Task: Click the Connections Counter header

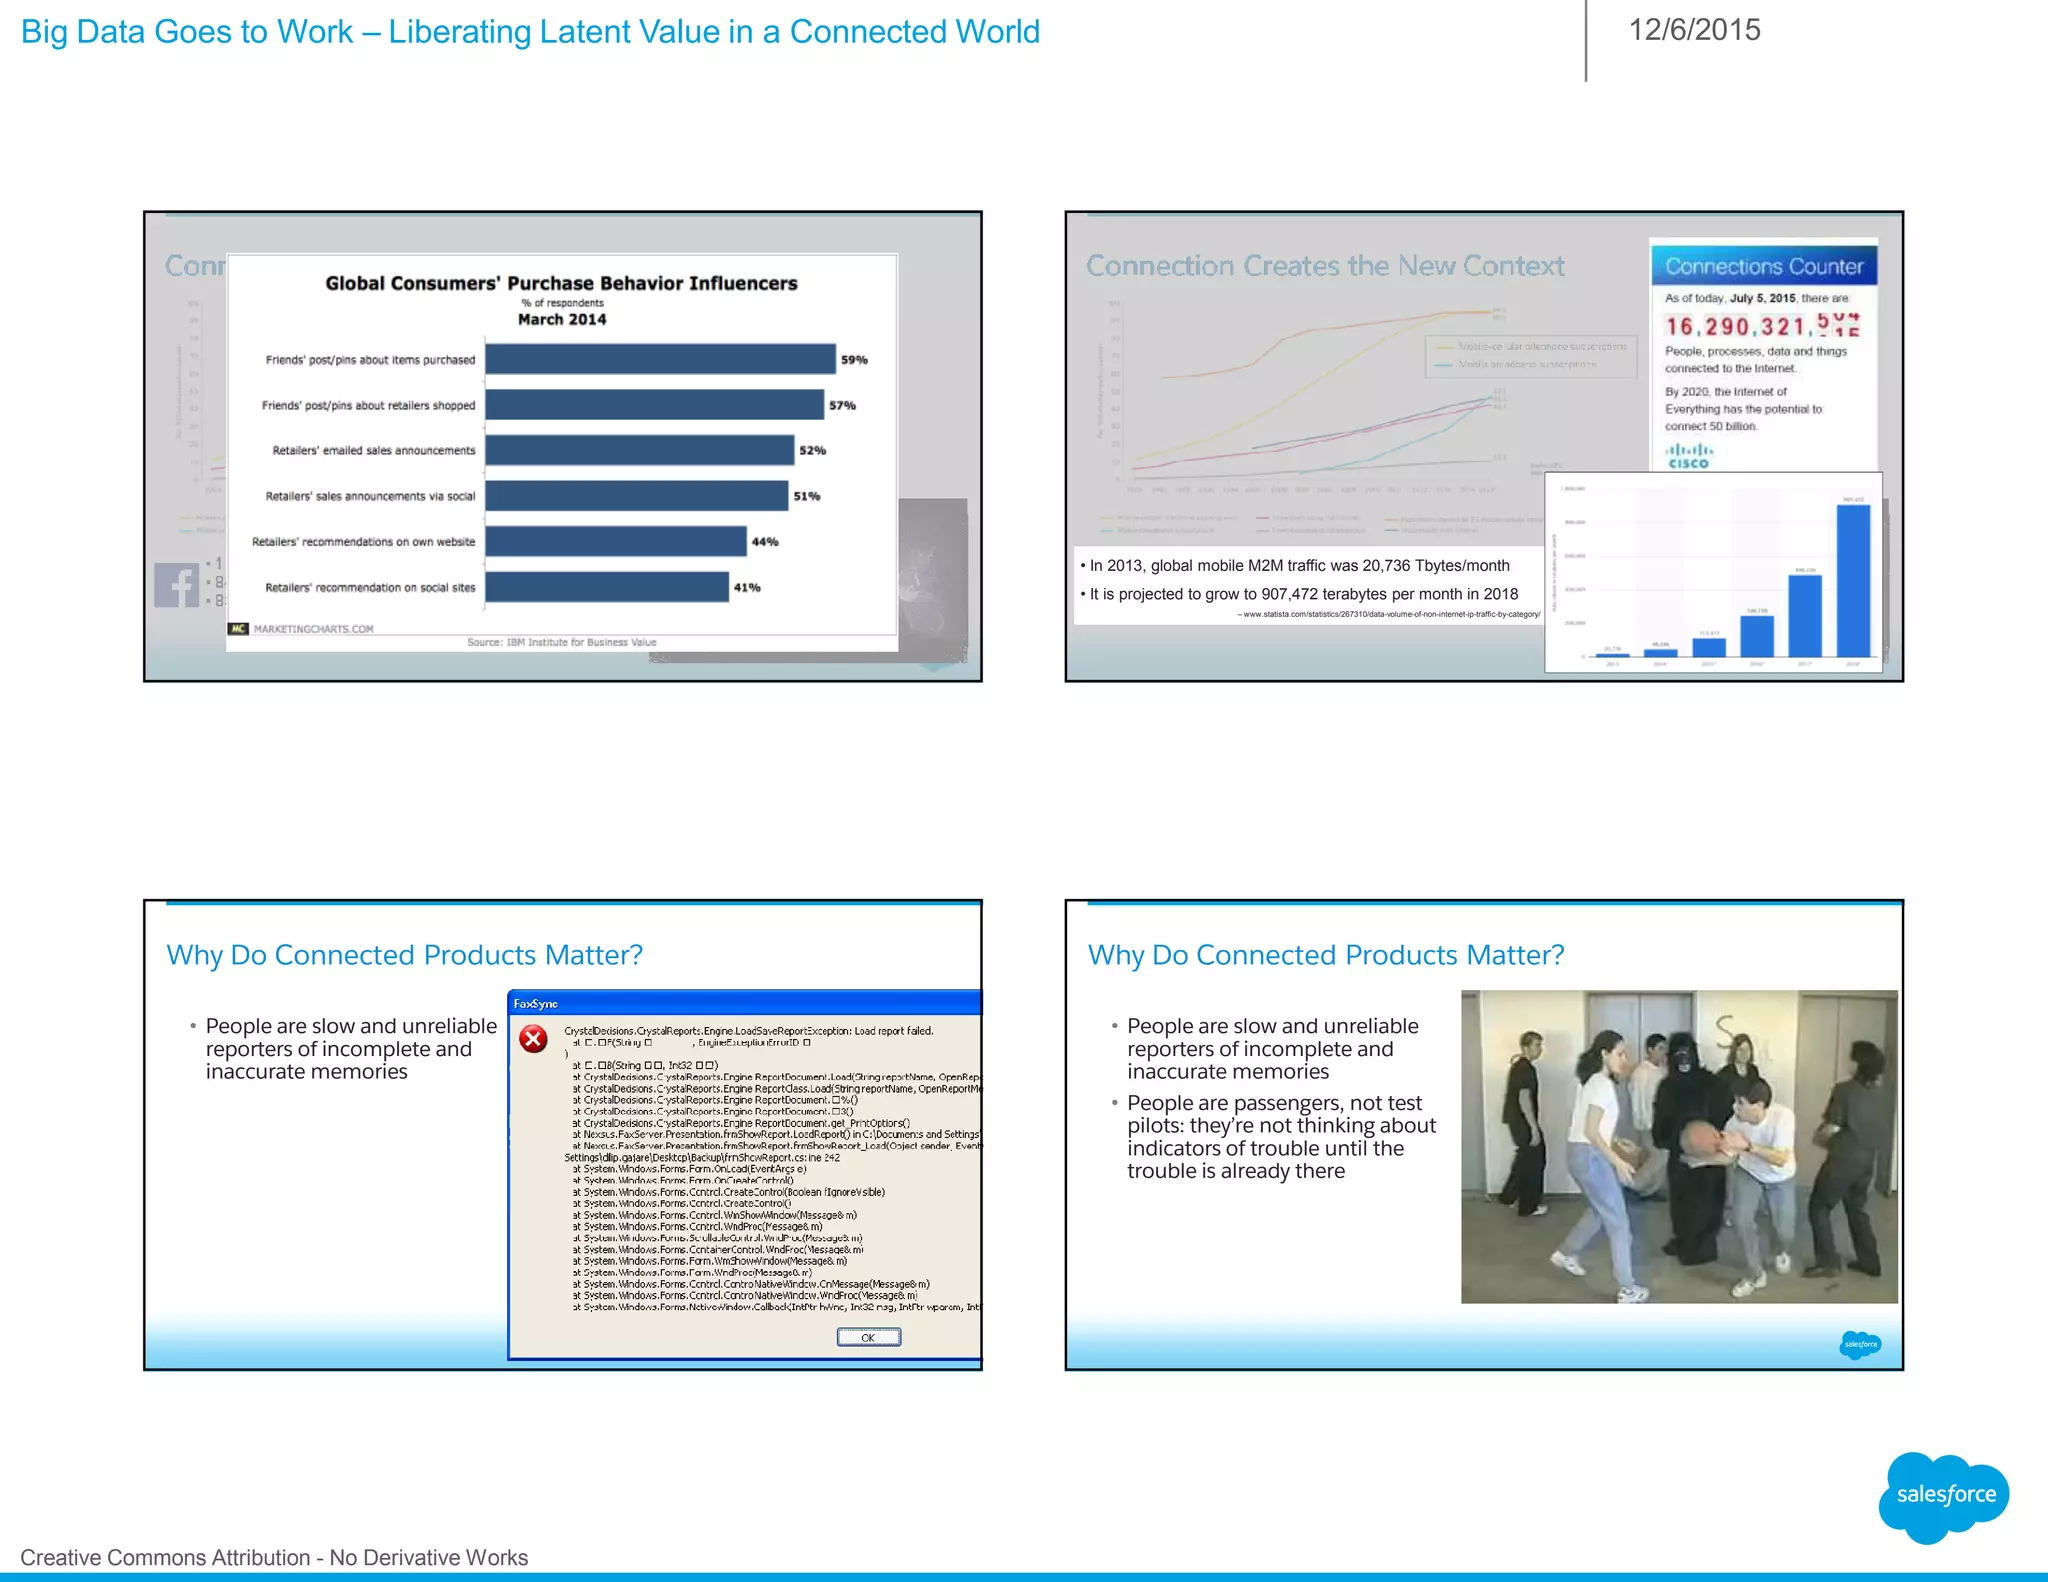Action: (x=1763, y=267)
